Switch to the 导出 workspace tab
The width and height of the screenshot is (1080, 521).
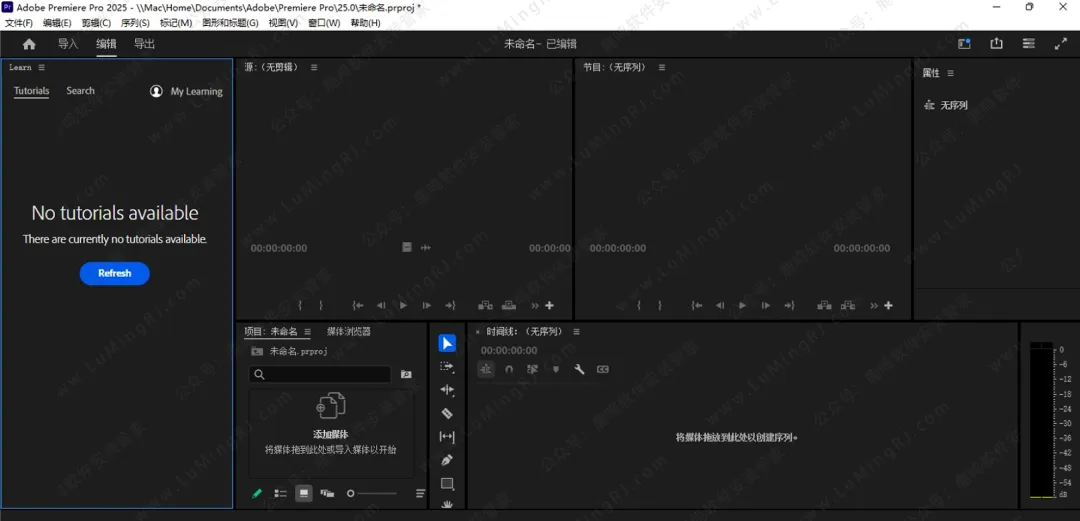(144, 44)
